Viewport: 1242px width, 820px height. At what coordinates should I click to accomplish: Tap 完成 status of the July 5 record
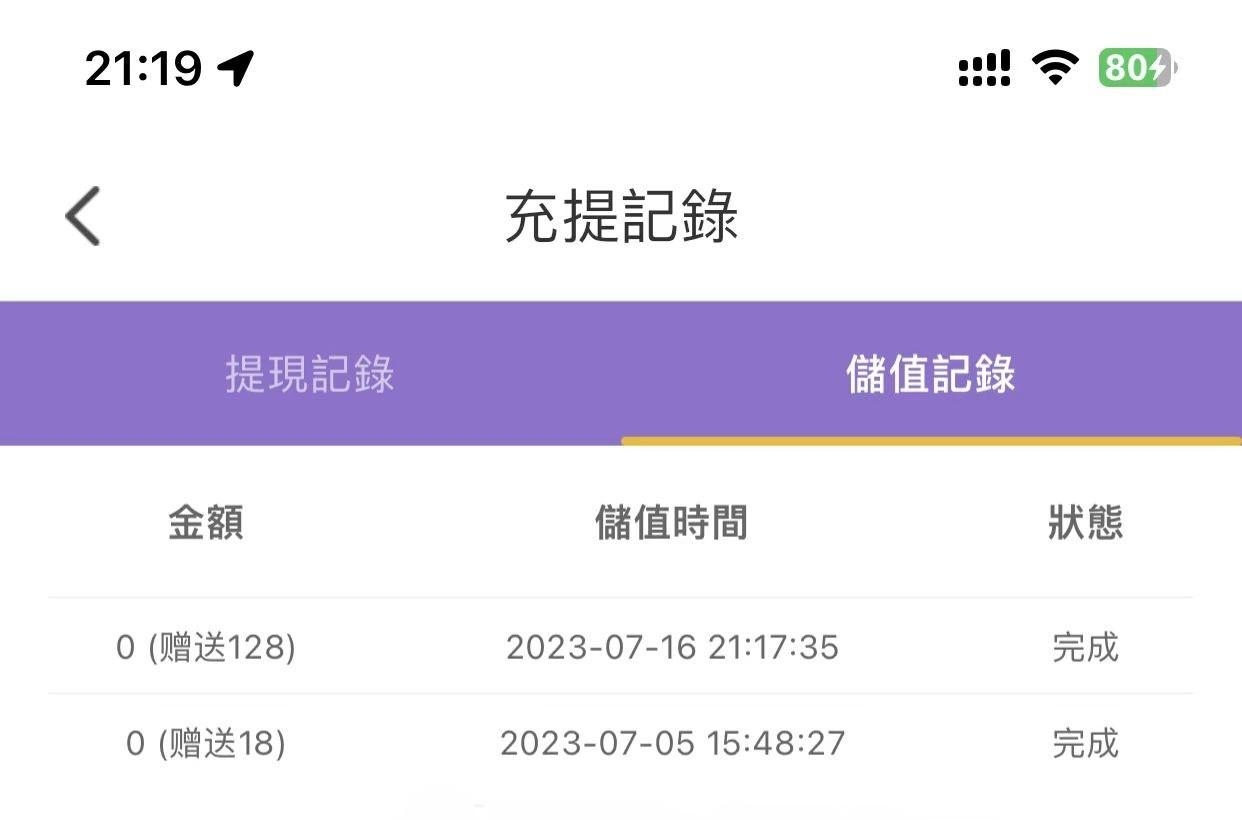(1085, 744)
